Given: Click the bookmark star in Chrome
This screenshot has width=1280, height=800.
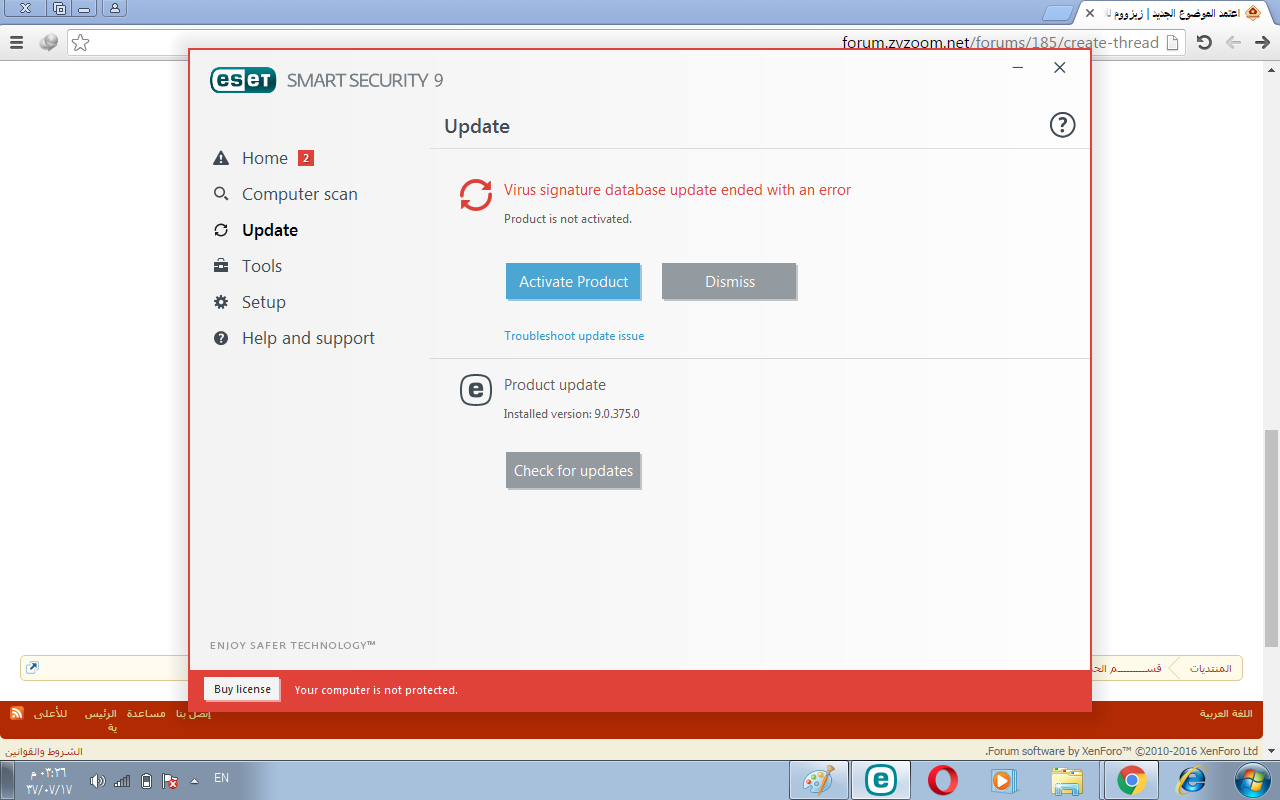Looking at the screenshot, I should pos(82,43).
